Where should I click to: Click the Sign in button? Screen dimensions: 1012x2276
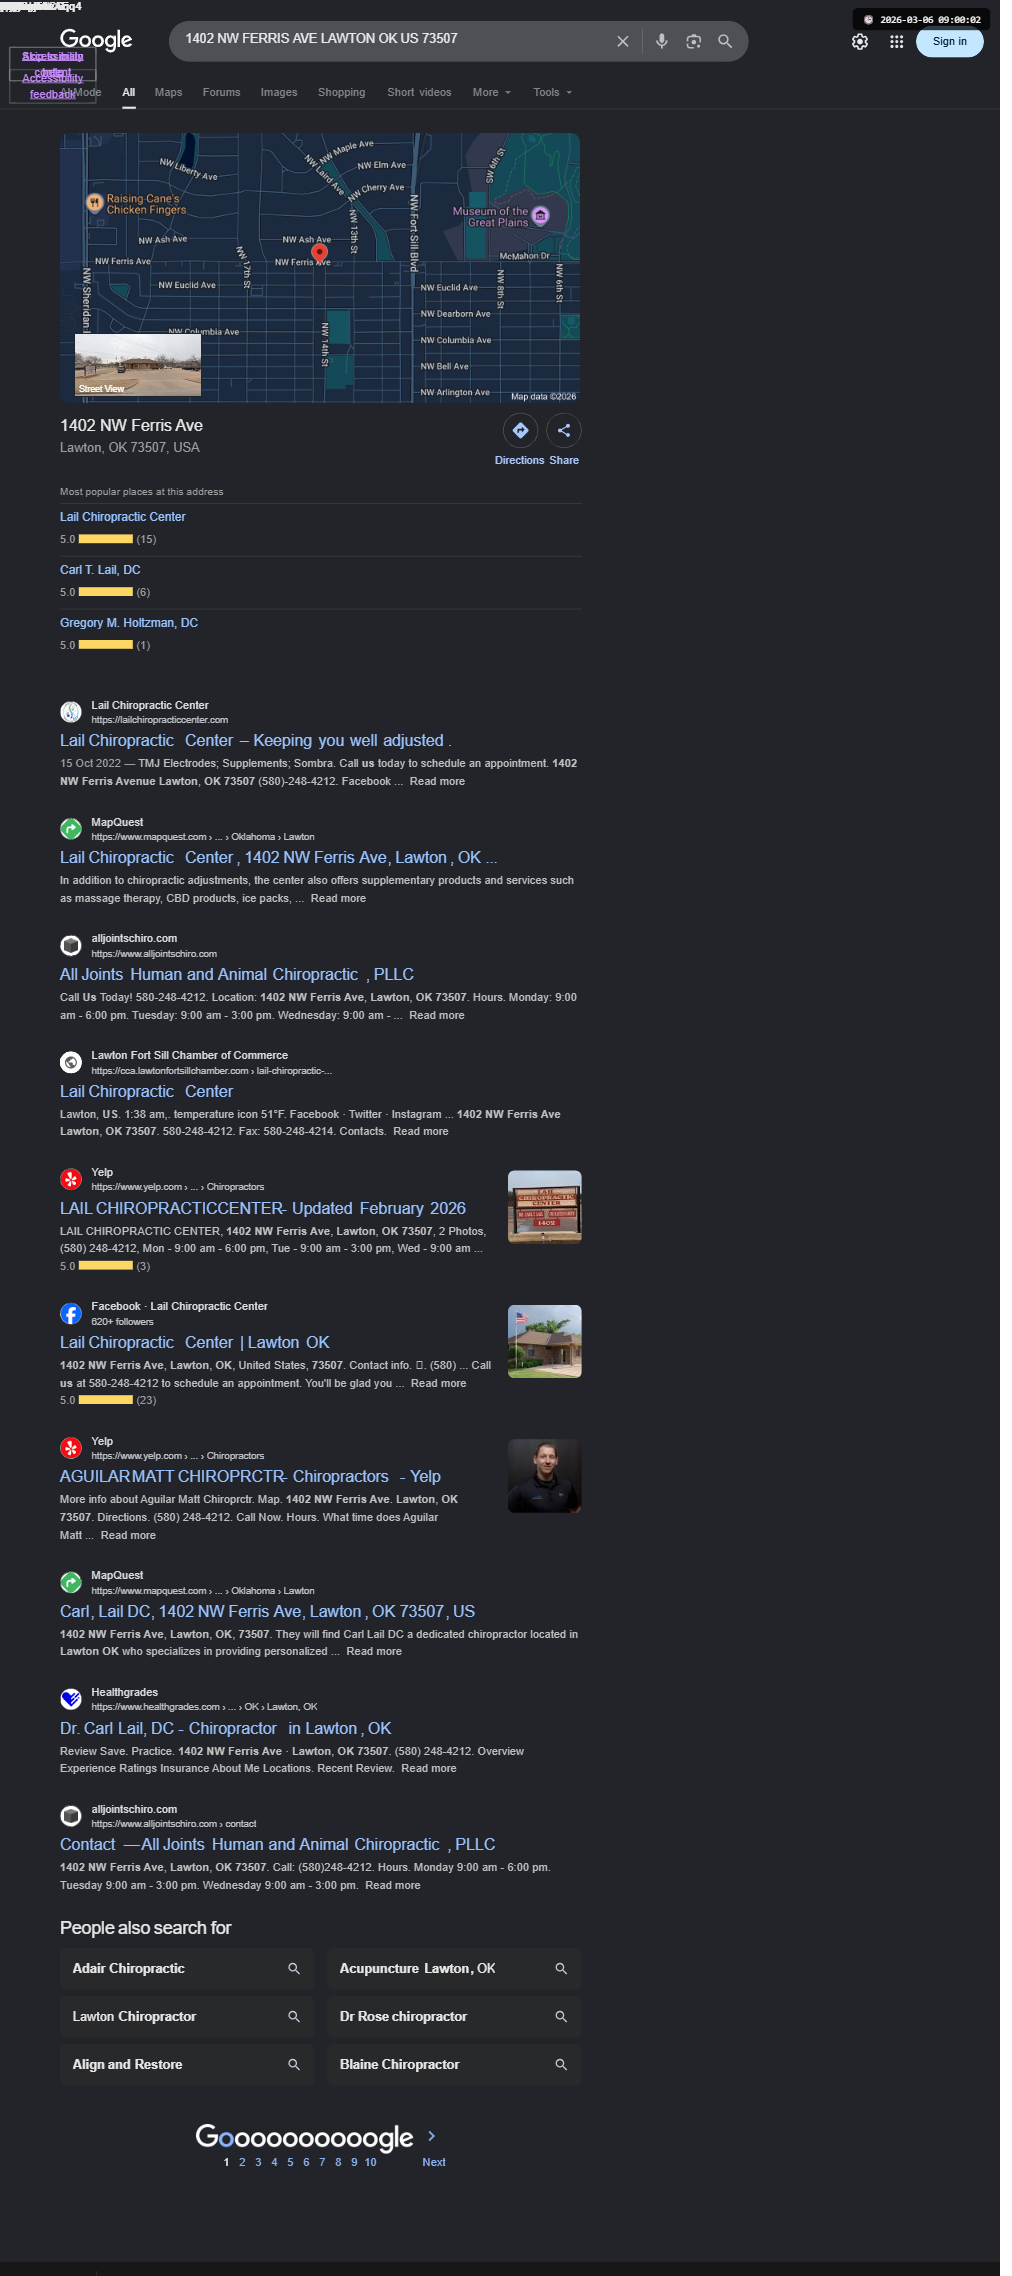coord(950,42)
